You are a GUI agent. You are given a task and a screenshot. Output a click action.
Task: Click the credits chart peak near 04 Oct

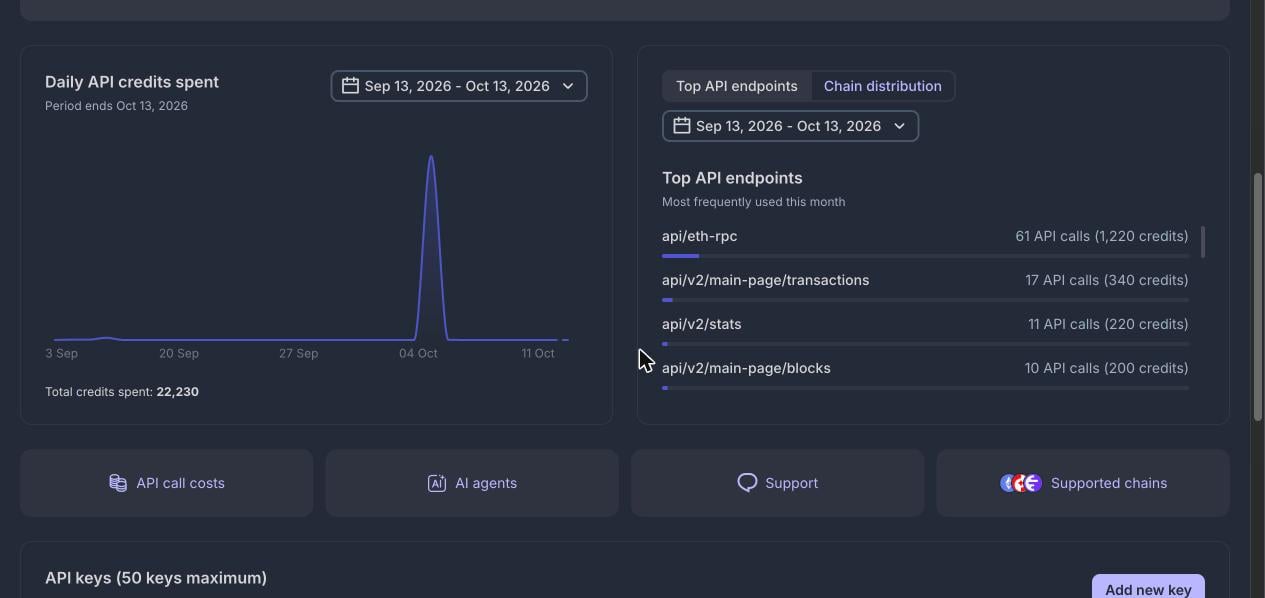431,157
